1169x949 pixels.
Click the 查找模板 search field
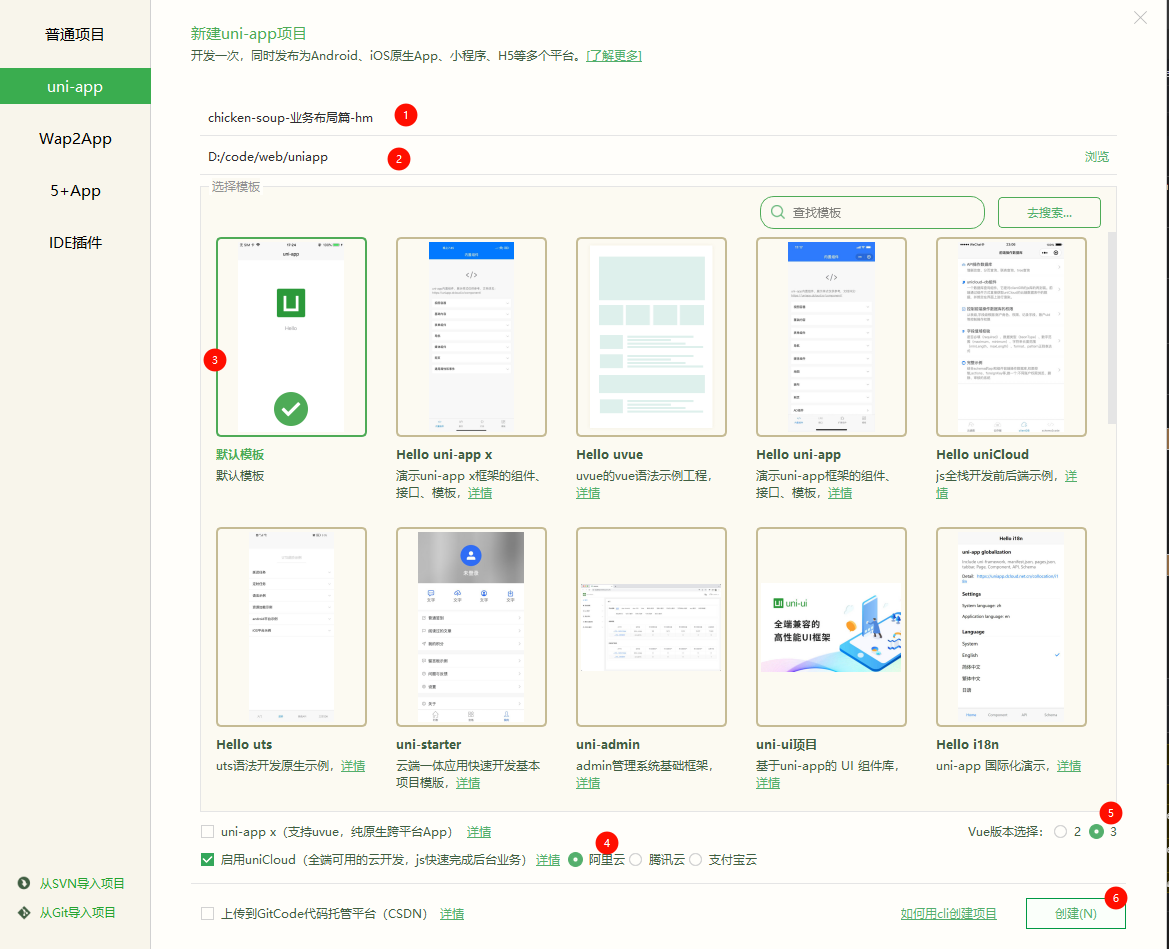click(x=872, y=212)
